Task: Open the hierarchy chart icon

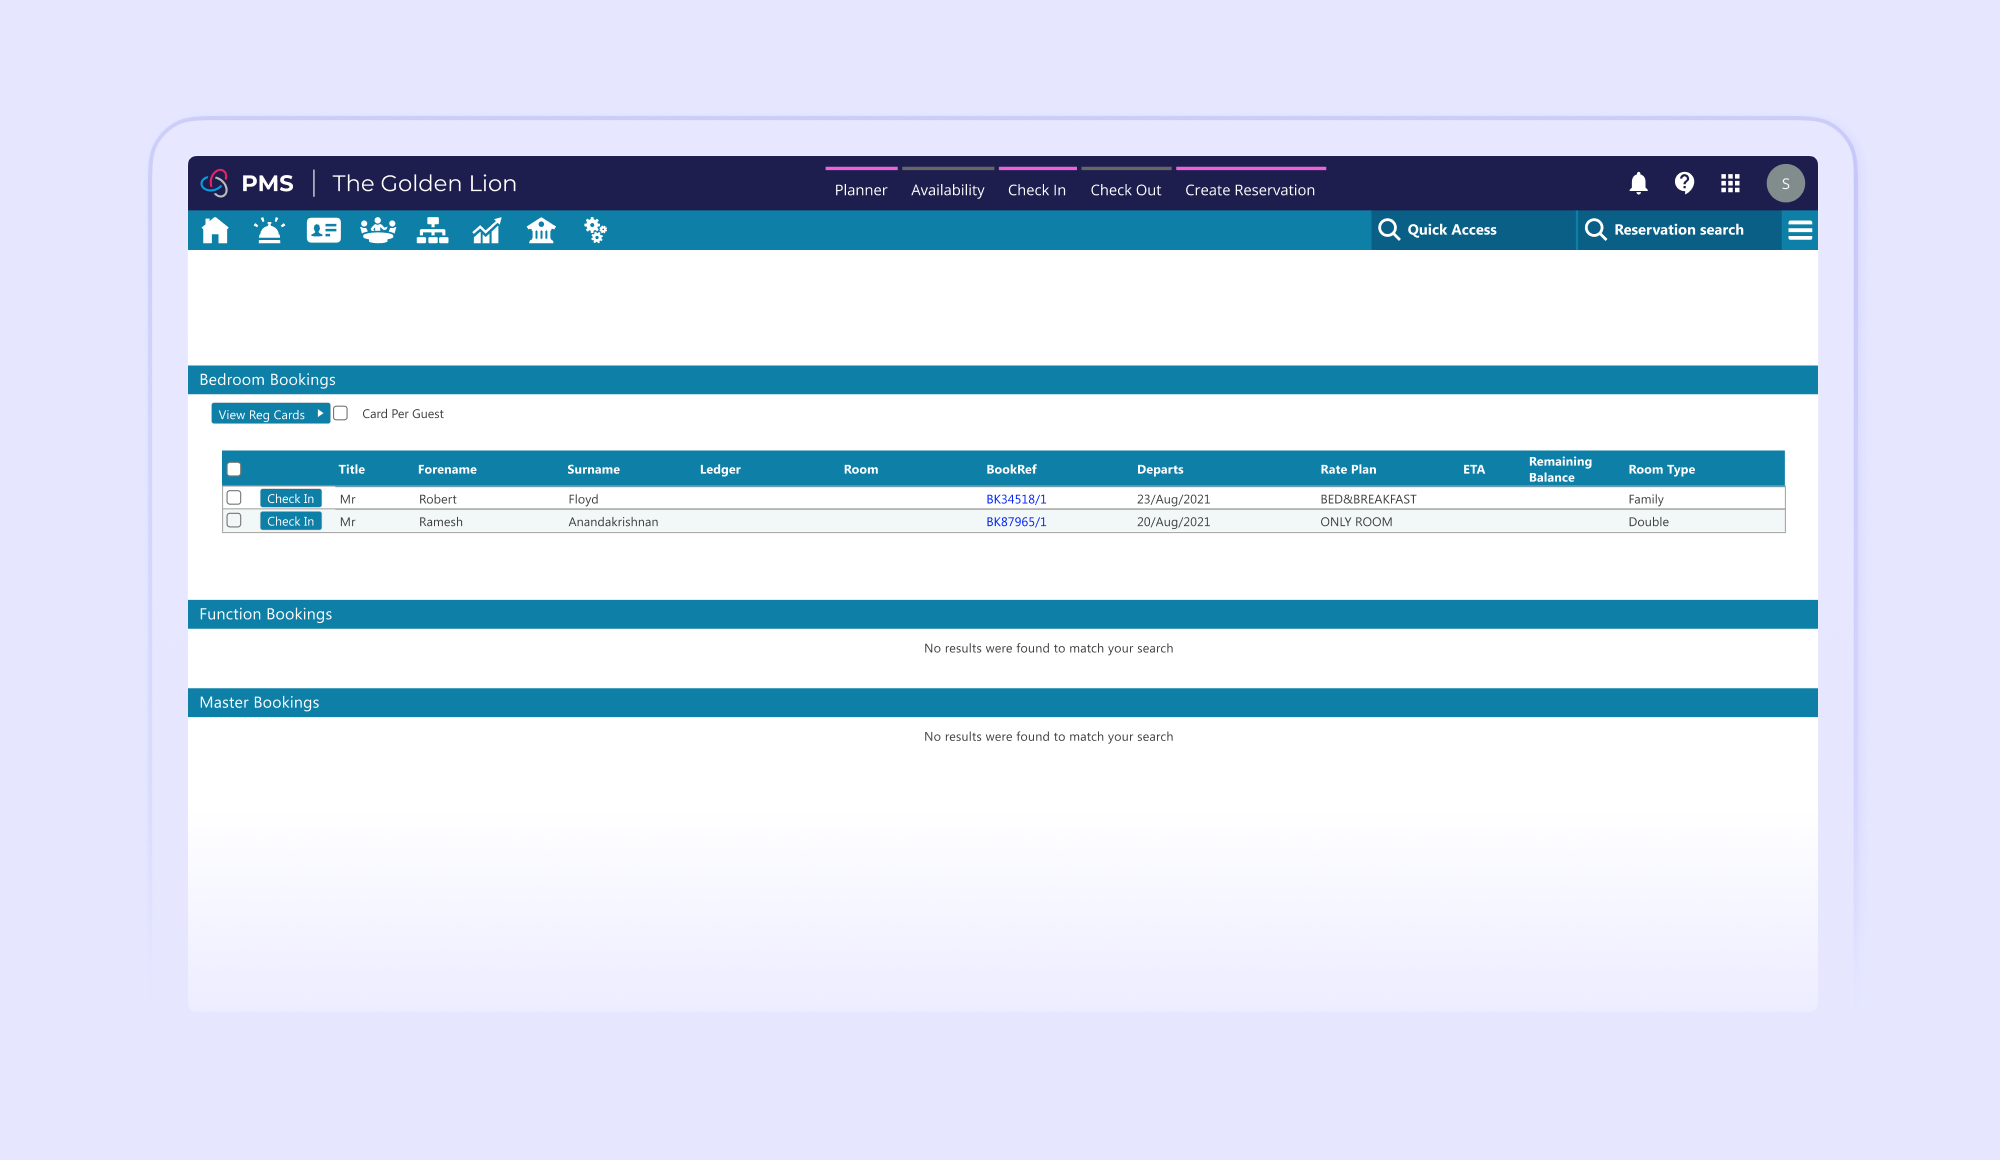Action: pos(432,231)
